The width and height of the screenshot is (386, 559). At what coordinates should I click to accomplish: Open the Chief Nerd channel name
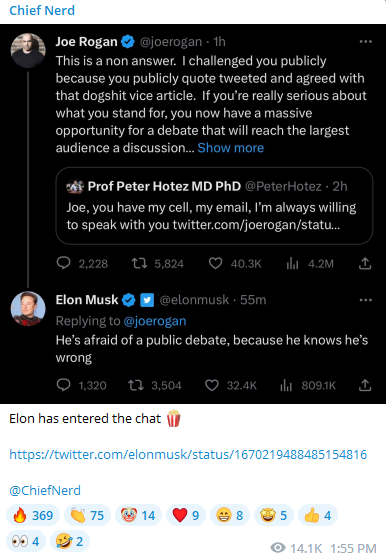tap(42, 10)
